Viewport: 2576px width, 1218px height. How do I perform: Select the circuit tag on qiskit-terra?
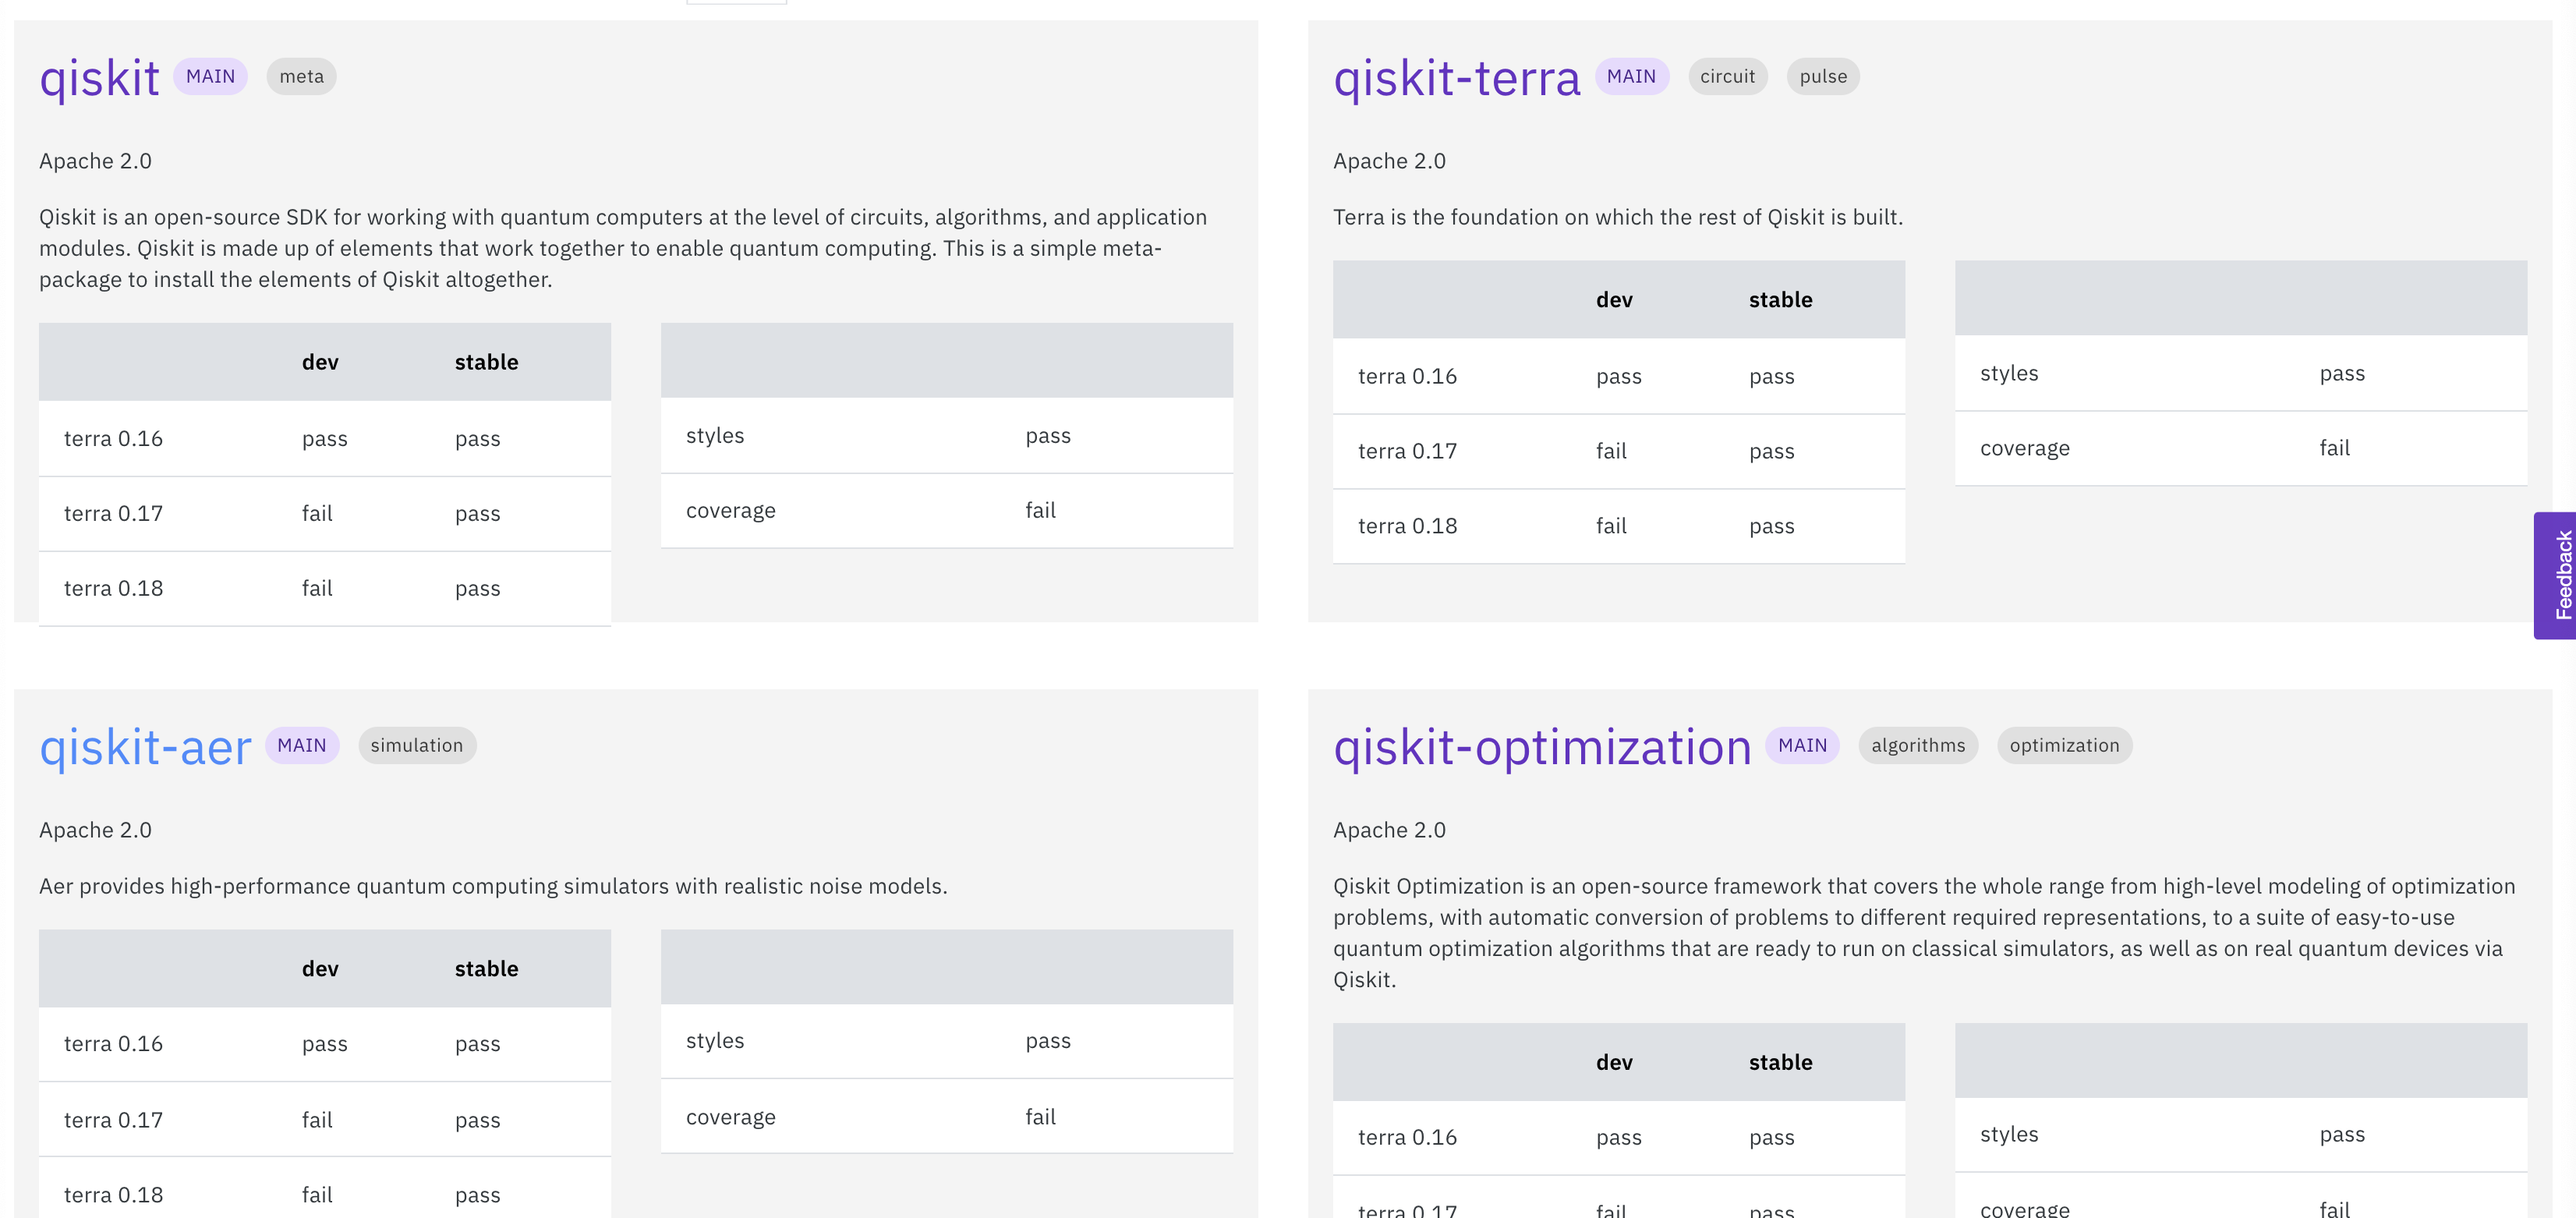(1727, 76)
